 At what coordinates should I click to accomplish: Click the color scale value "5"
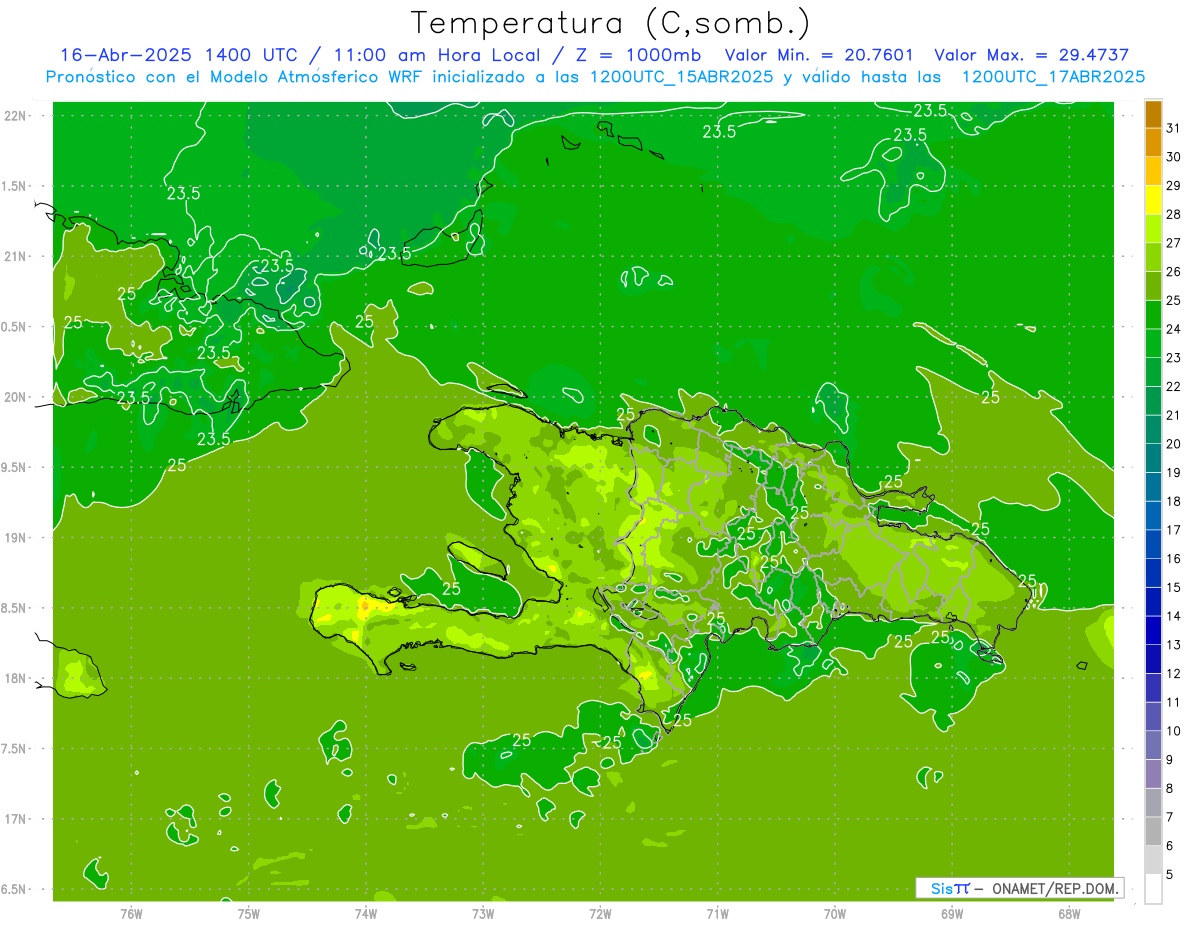[x=1170, y=874]
